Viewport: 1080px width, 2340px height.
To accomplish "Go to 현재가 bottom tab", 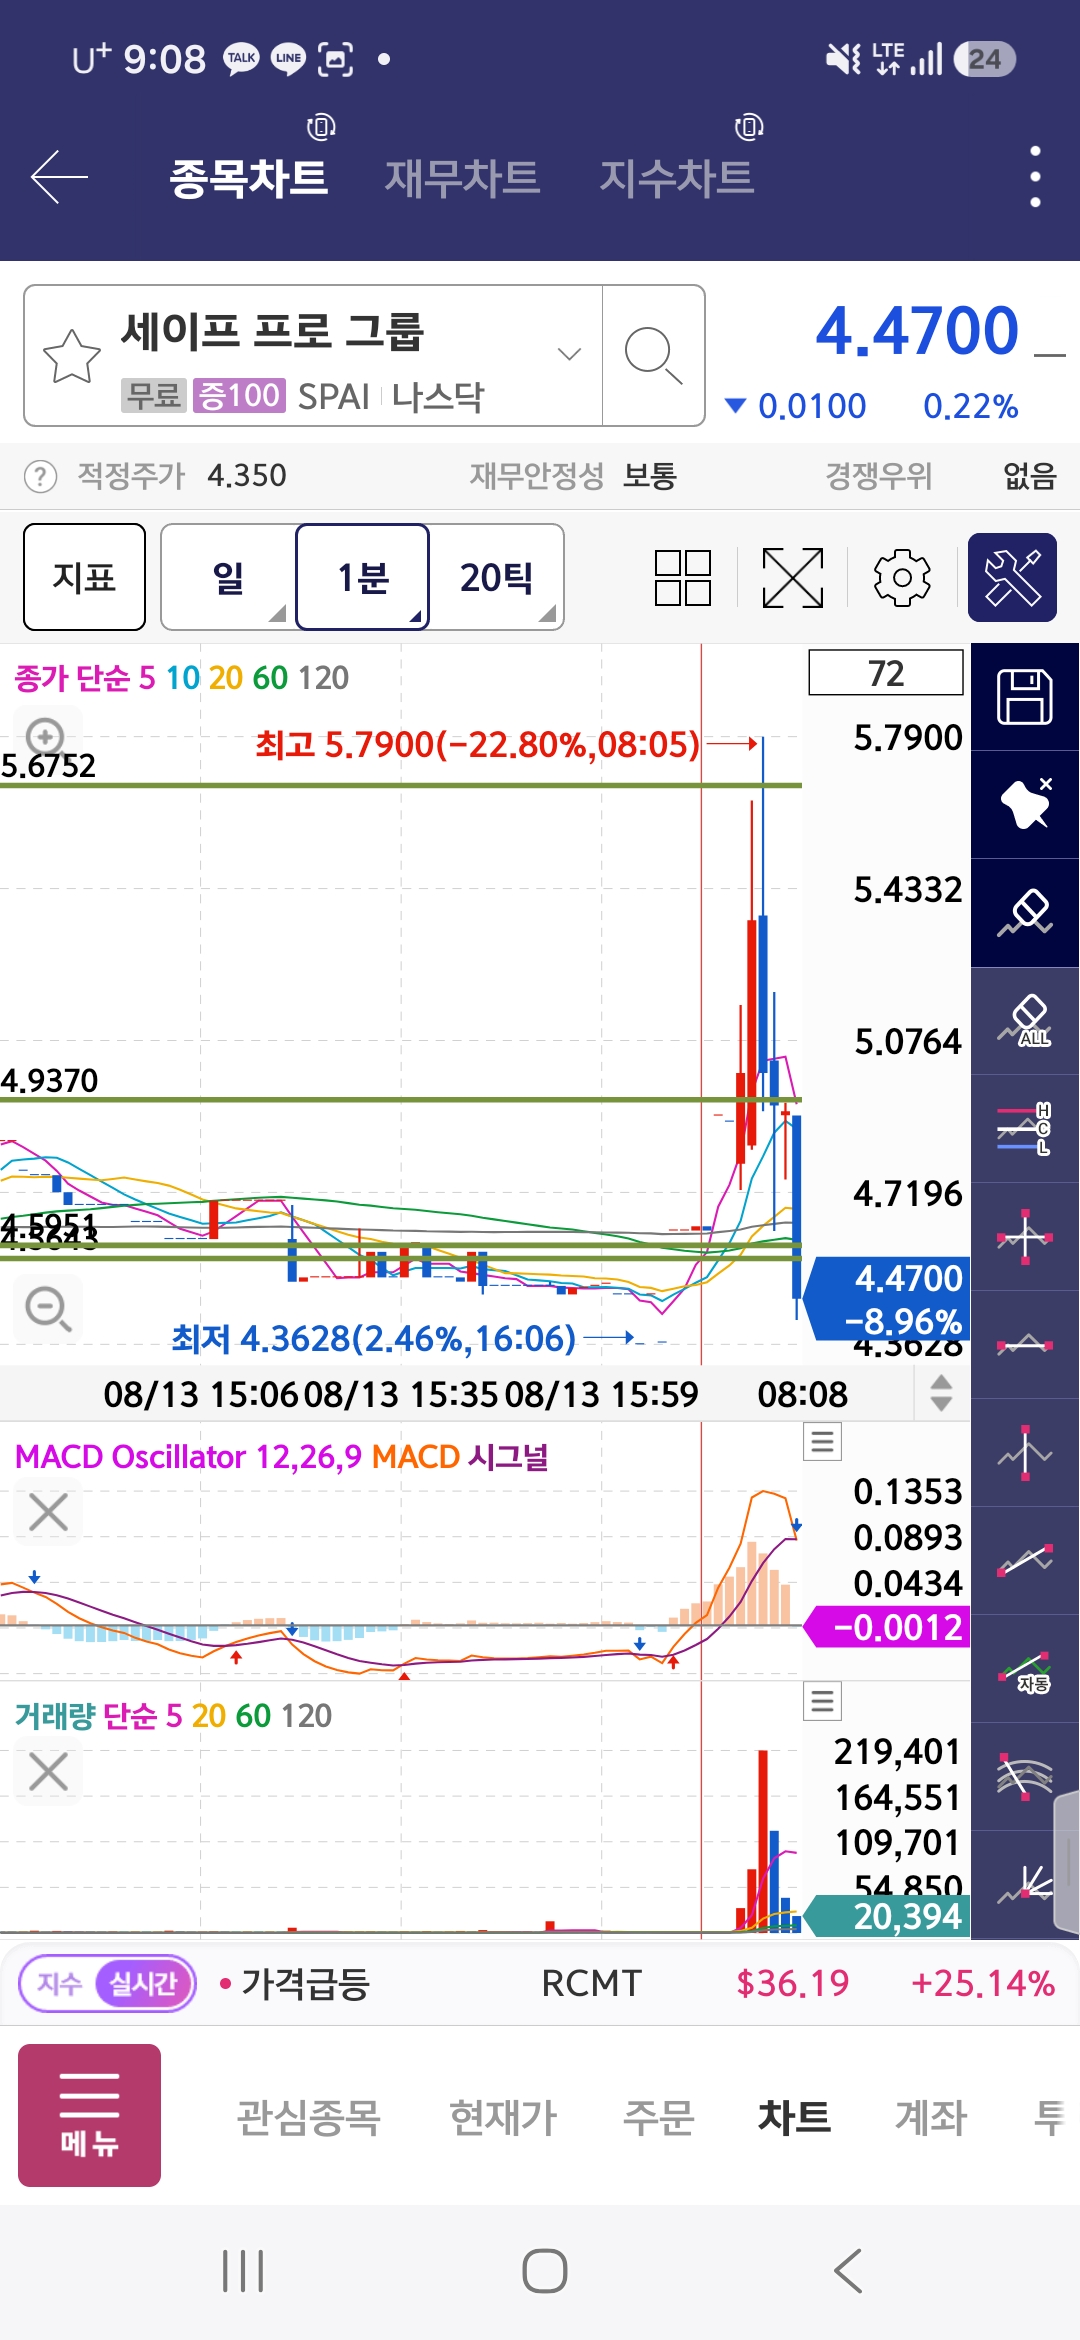I will (x=503, y=2117).
